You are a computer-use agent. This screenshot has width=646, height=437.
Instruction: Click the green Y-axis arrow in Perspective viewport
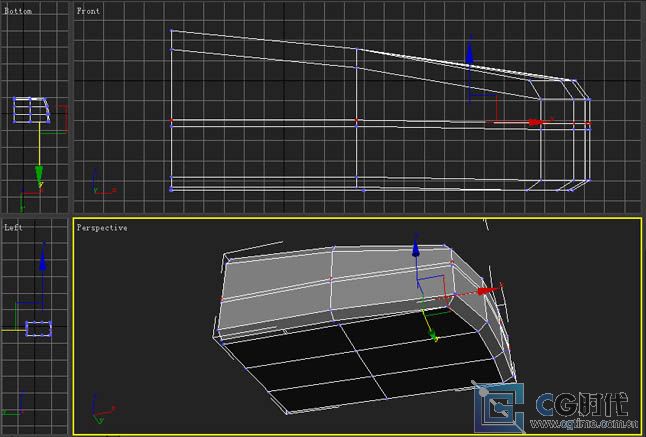pos(433,335)
